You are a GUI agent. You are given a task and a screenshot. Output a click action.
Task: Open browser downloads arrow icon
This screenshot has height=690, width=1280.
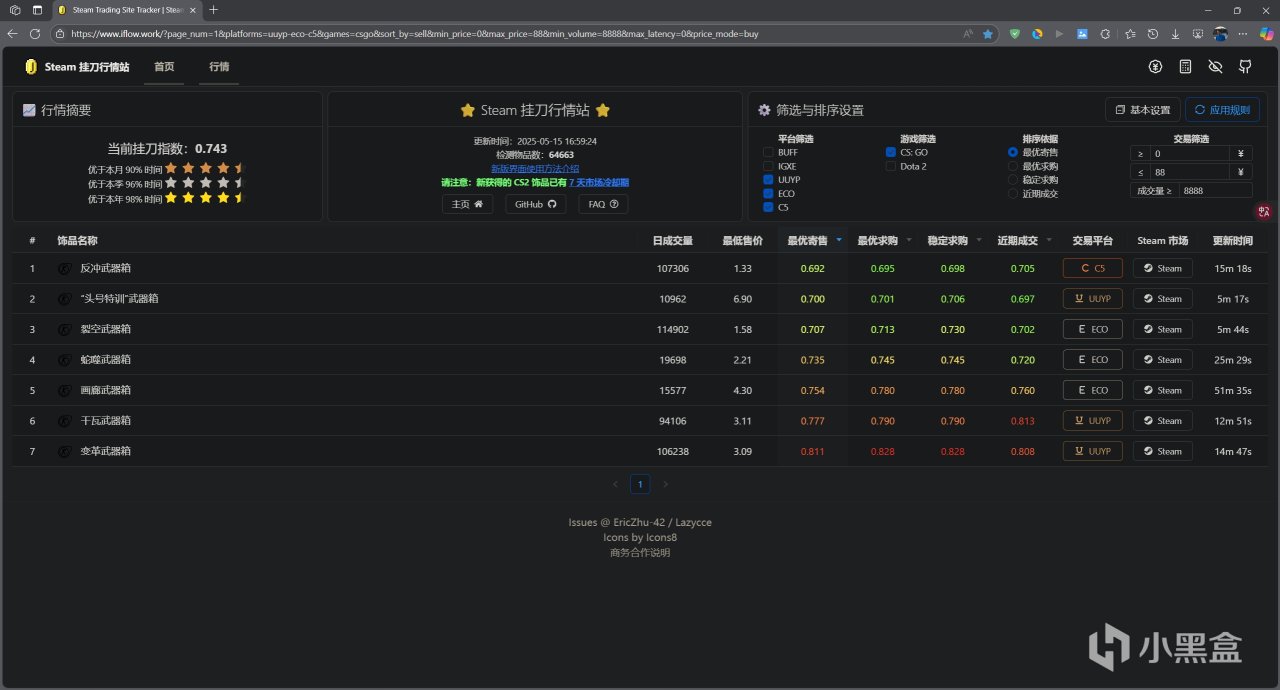coord(1176,33)
